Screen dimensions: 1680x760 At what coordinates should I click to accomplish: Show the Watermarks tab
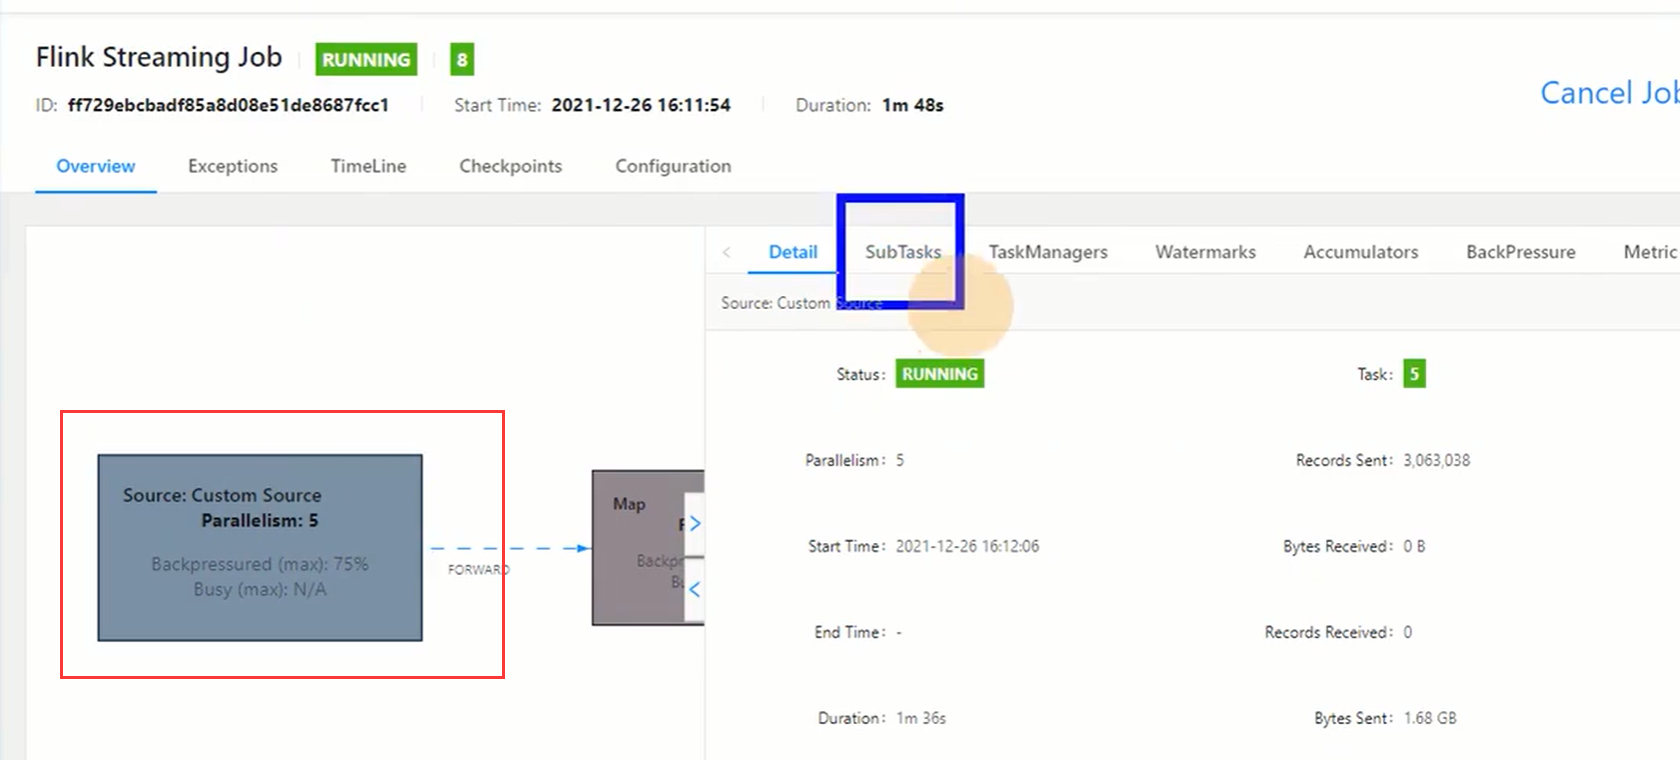point(1205,252)
